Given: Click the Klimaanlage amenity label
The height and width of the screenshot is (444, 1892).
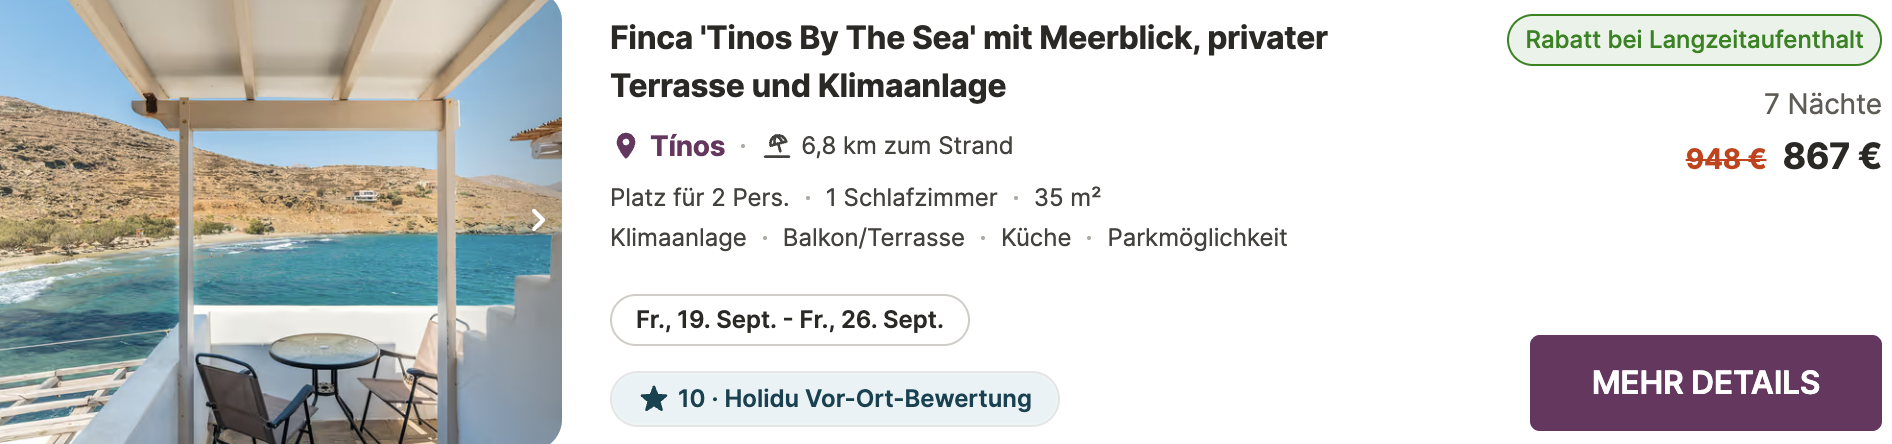Looking at the screenshot, I should [678, 238].
